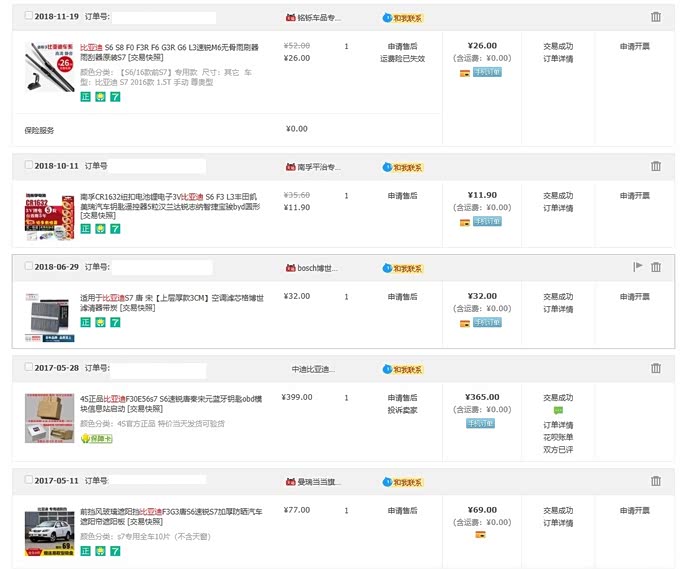
Task: Open 花呗账单 for the ¥365 order
Action: pyautogui.click(x=558, y=437)
